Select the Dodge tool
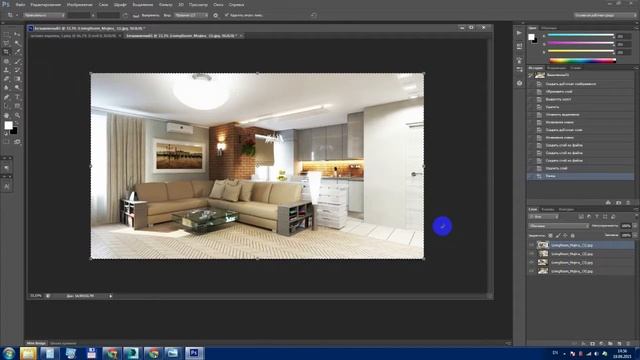Viewport: 640px width, 360px height. coord(17,88)
